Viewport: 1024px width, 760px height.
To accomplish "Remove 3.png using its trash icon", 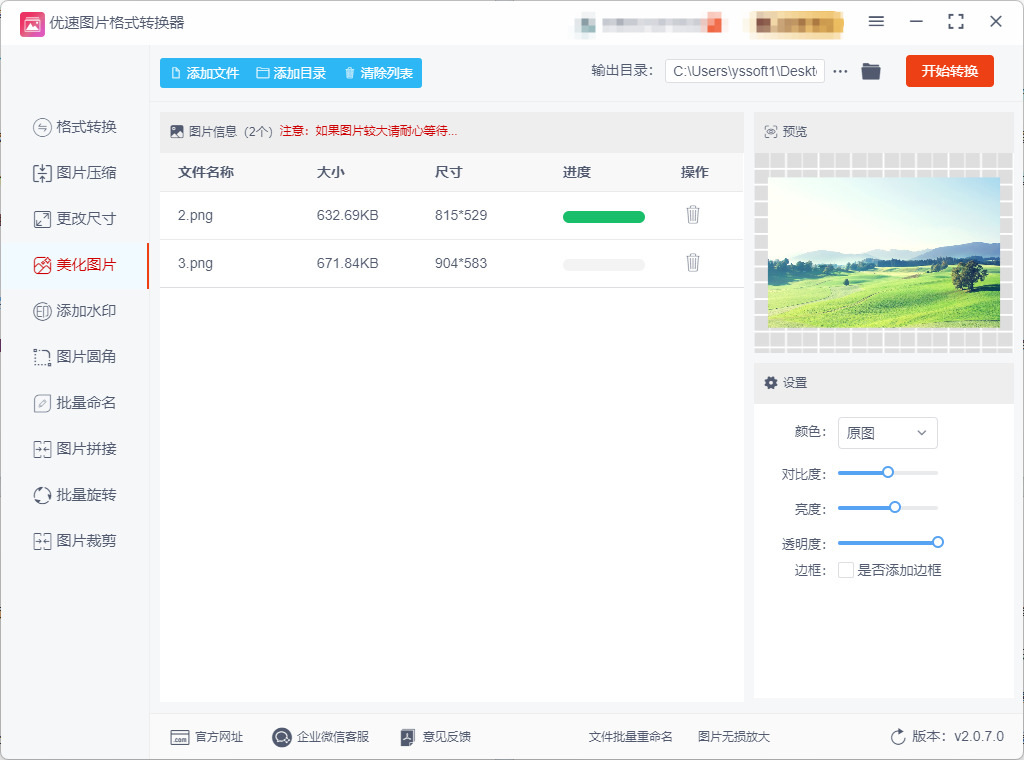I will 693,262.
